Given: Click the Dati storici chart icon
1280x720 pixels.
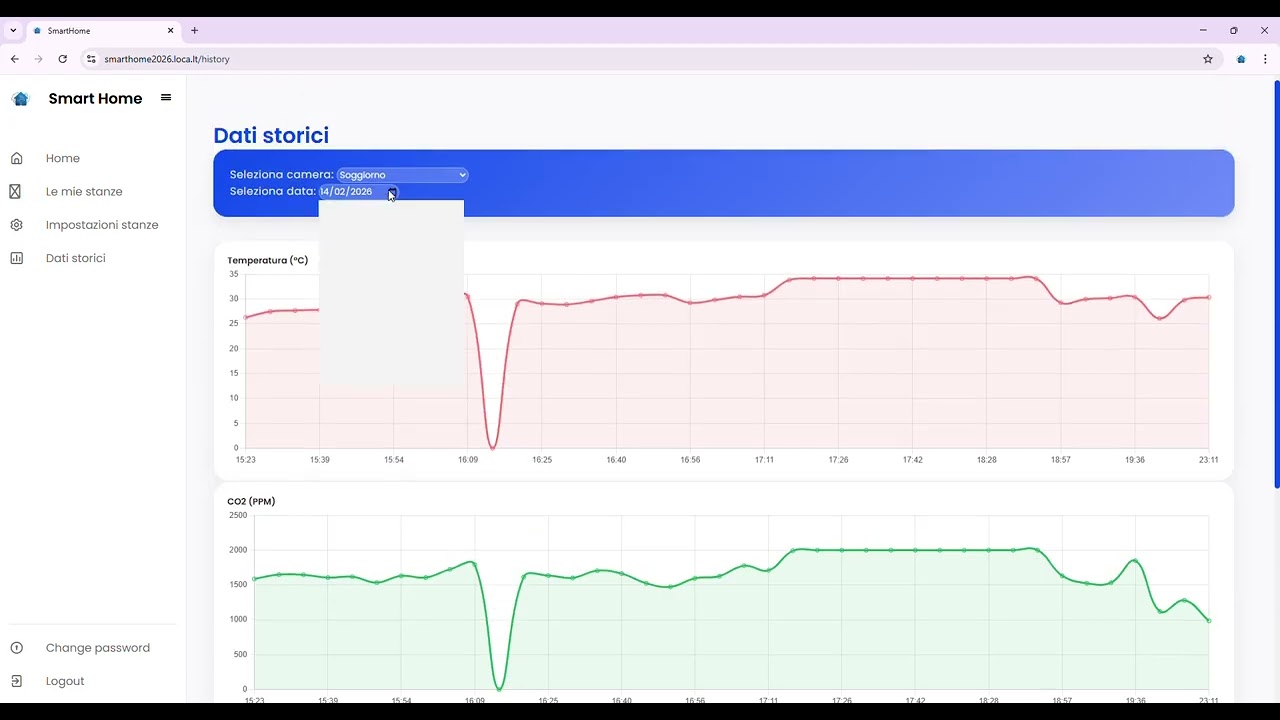Looking at the screenshot, I should pos(16,258).
